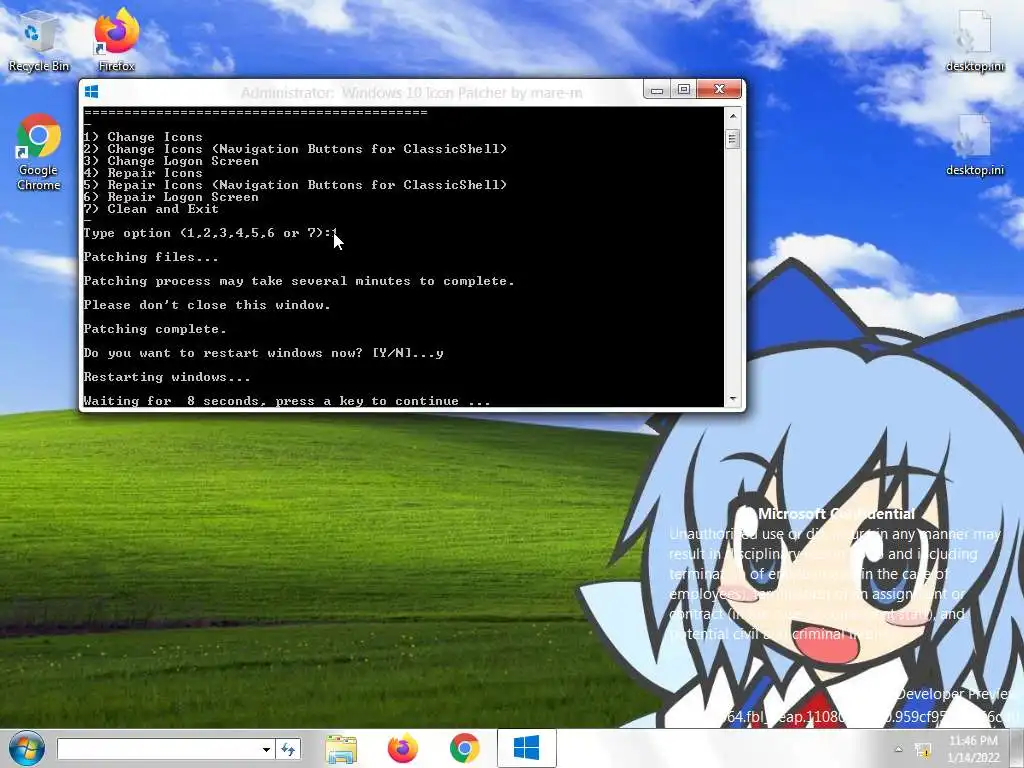
Task: Click the 'Restarting windows...' line
Action: pyautogui.click(x=167, y=377)
